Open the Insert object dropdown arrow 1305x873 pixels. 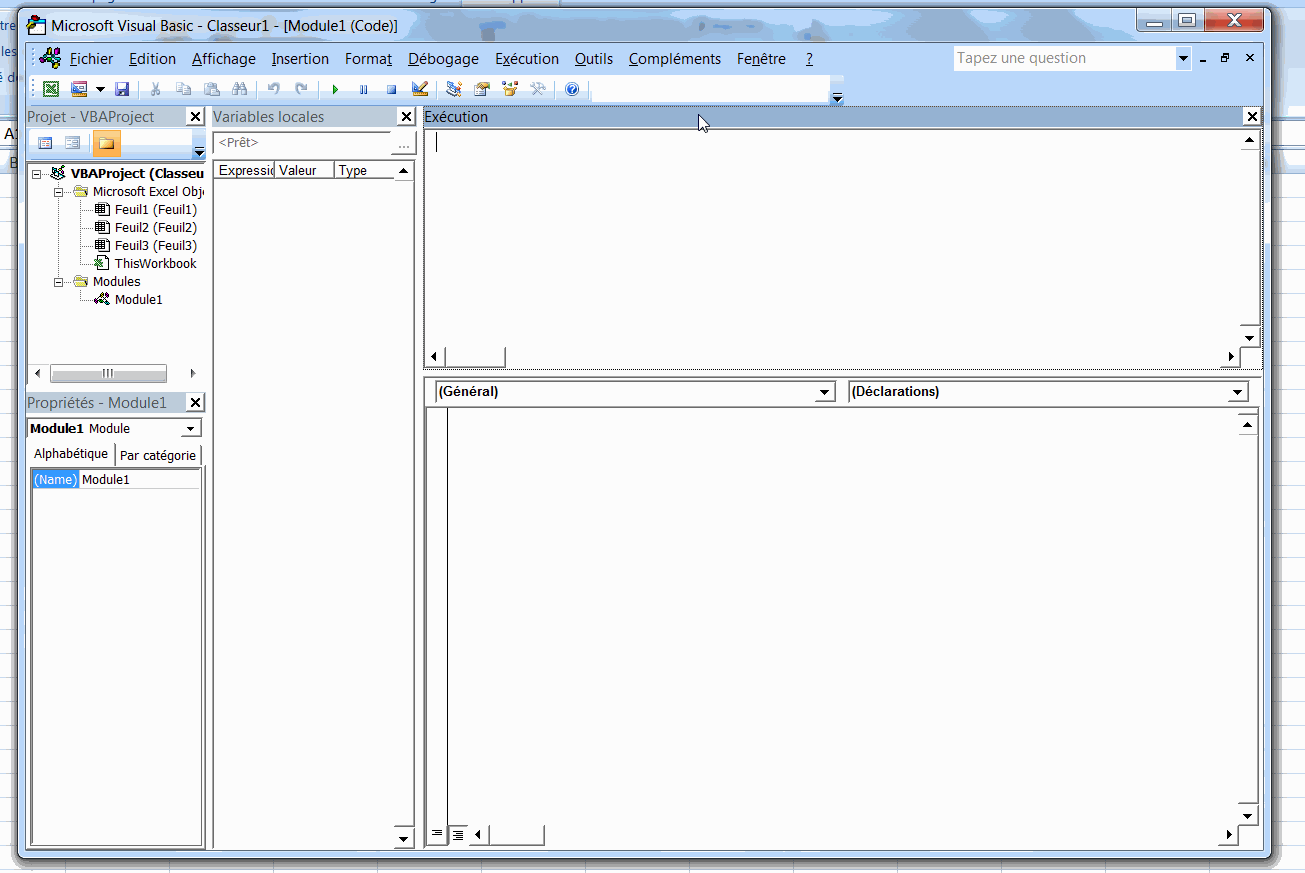click(x=100, y=89)
